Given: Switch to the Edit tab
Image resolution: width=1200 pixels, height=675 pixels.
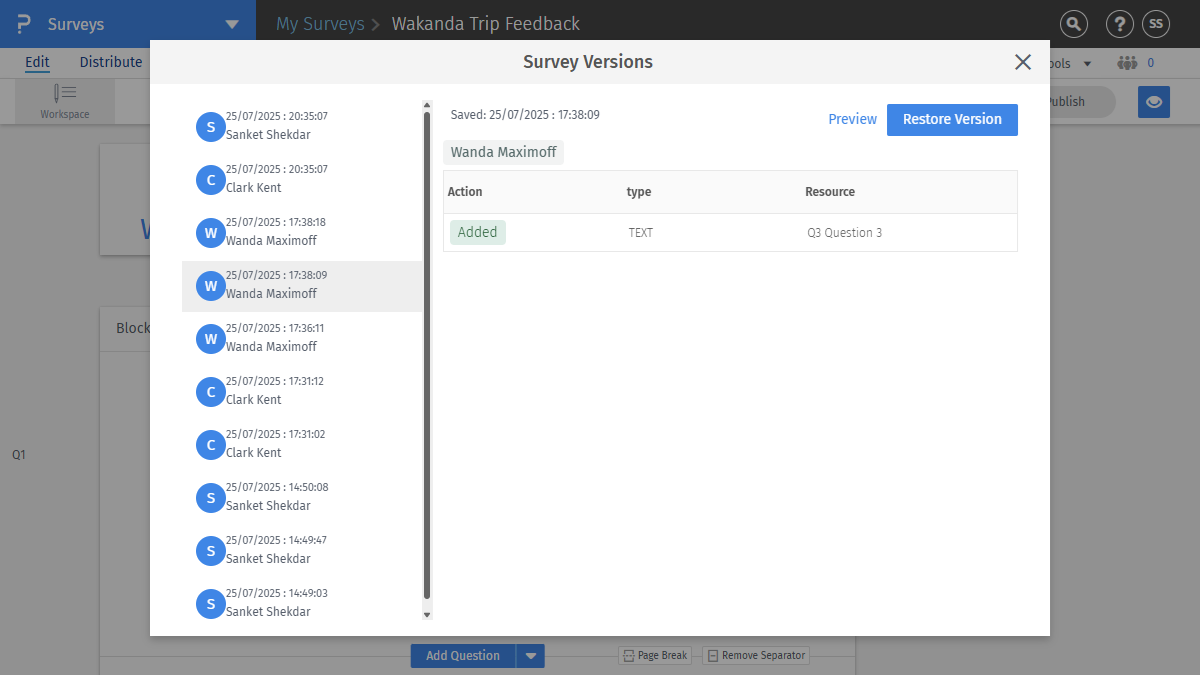Looking at the screenshot, I should (x=37, y=62).
